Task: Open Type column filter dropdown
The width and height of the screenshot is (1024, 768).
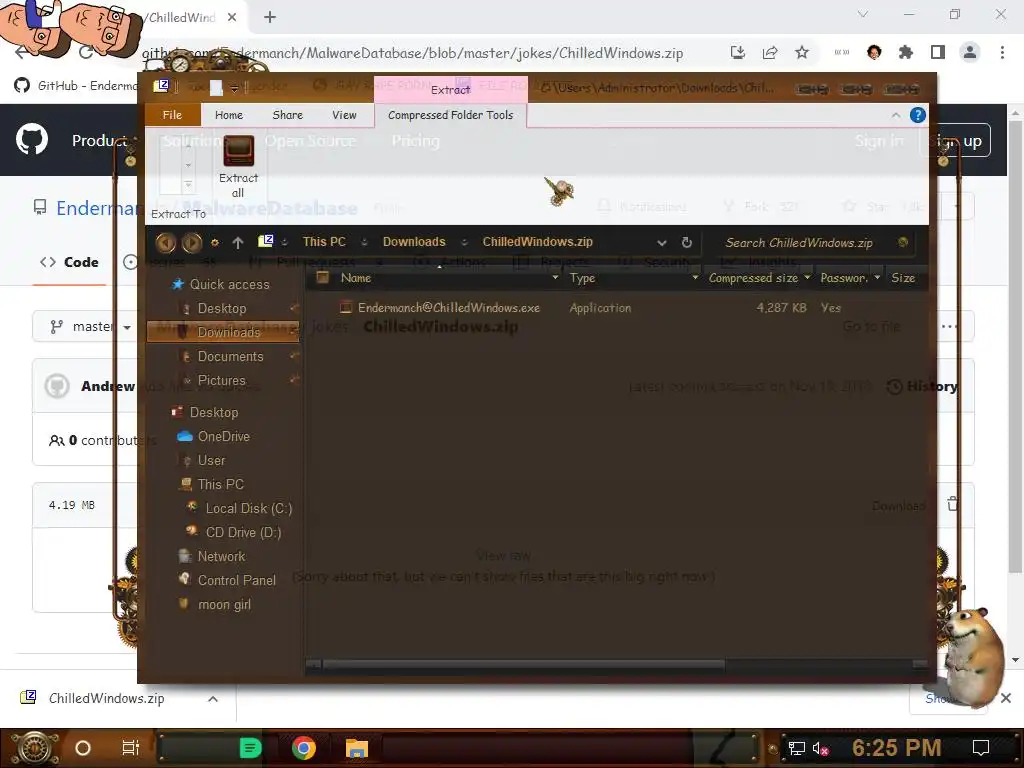Action: [695, 278]
